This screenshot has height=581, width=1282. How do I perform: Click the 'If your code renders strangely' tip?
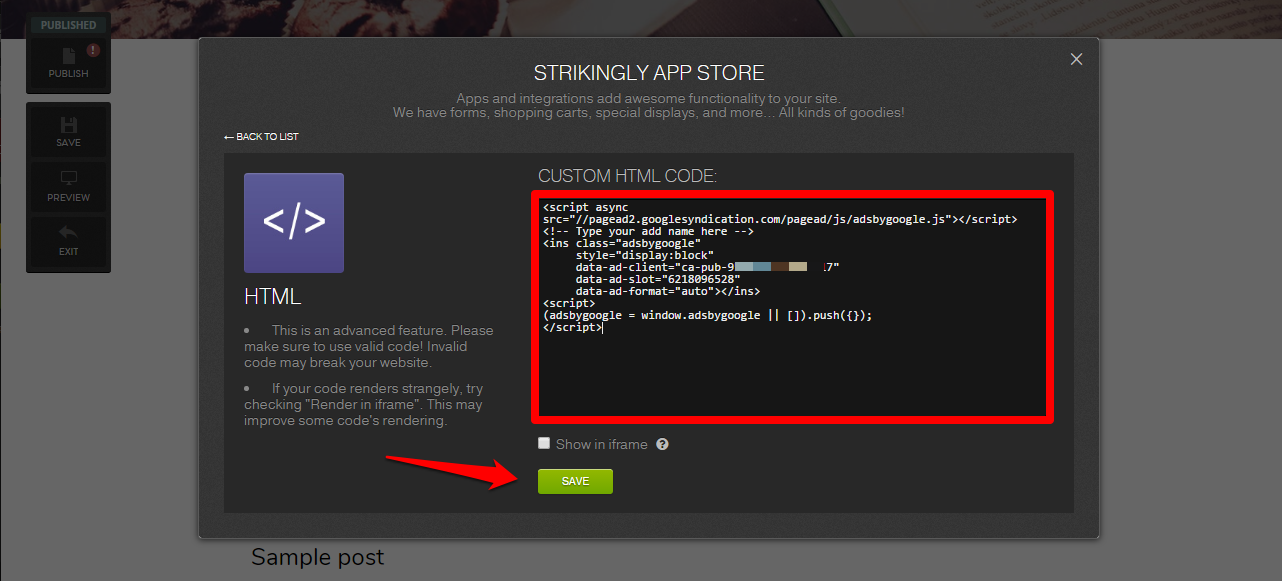click(x=366, y=404)
